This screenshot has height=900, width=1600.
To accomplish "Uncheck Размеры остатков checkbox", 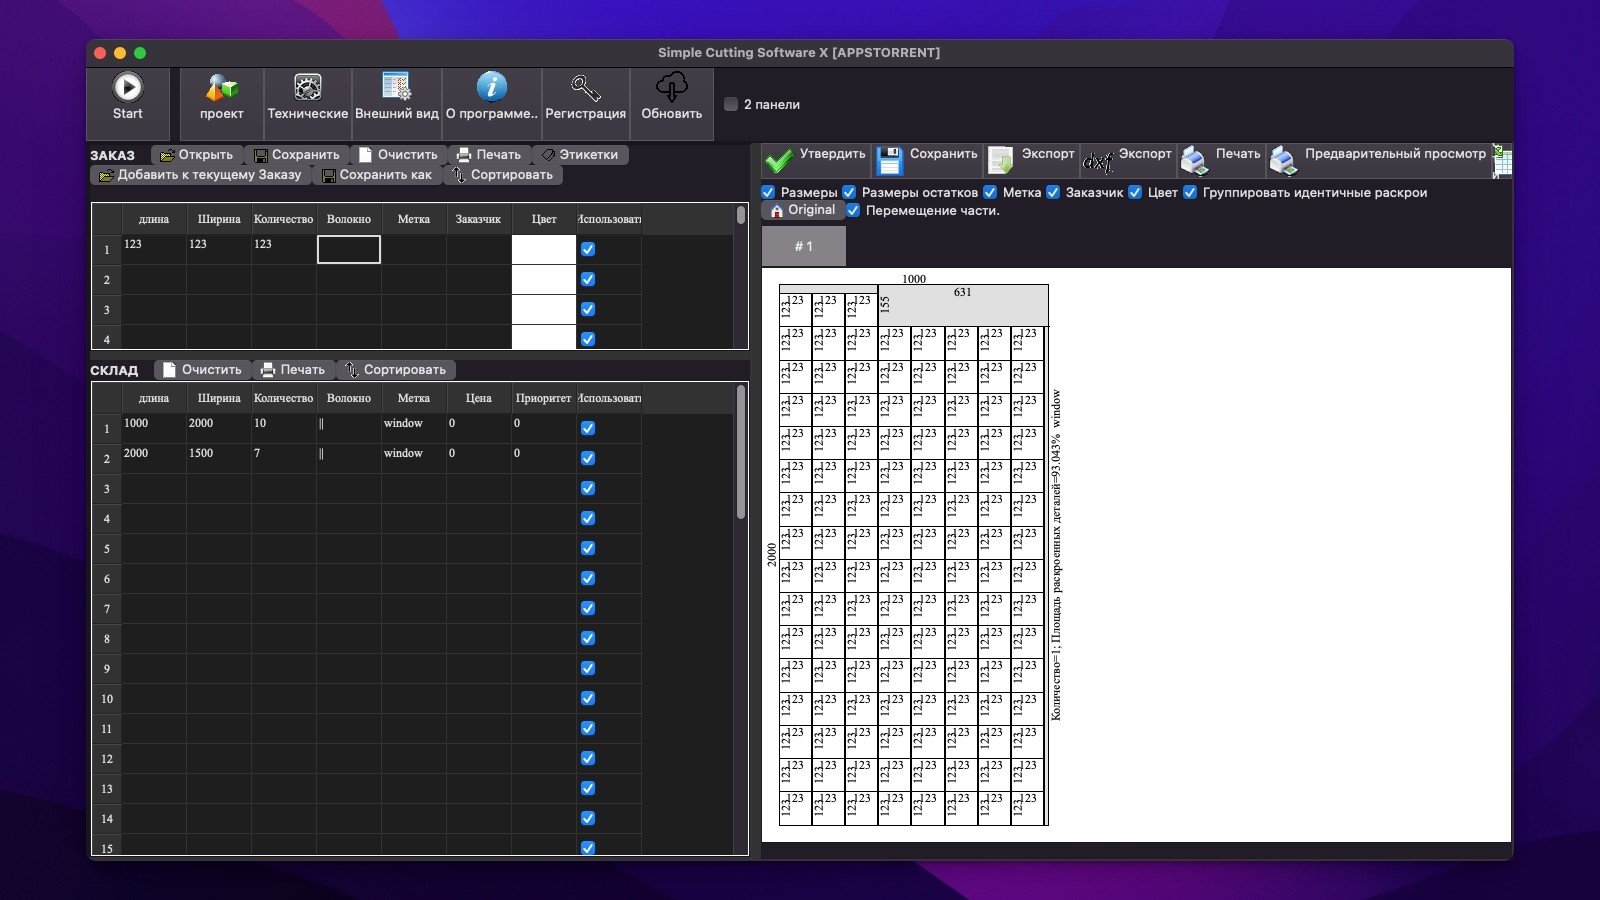I will point(849,192).
